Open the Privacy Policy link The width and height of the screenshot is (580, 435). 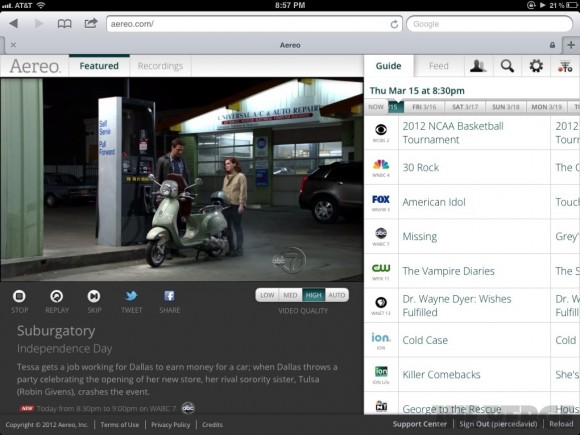coord(171,425)
